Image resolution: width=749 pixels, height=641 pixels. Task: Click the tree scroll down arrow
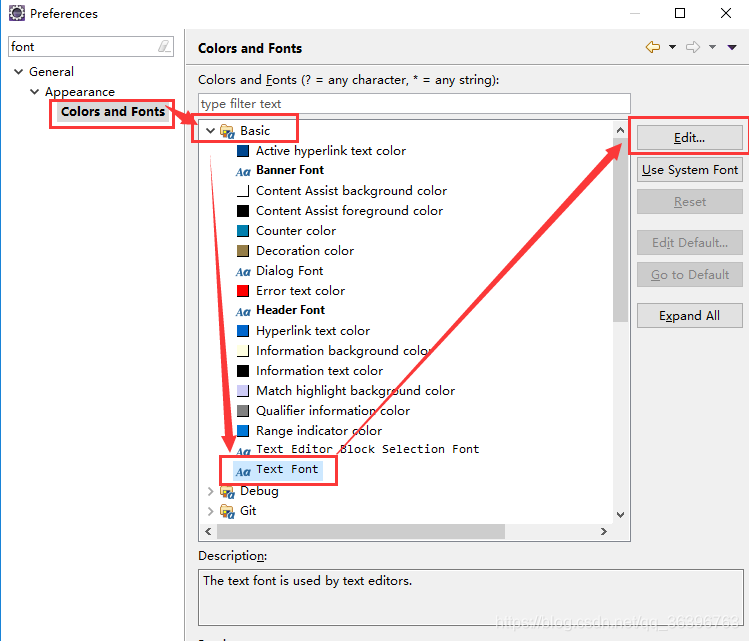[620, 515]
